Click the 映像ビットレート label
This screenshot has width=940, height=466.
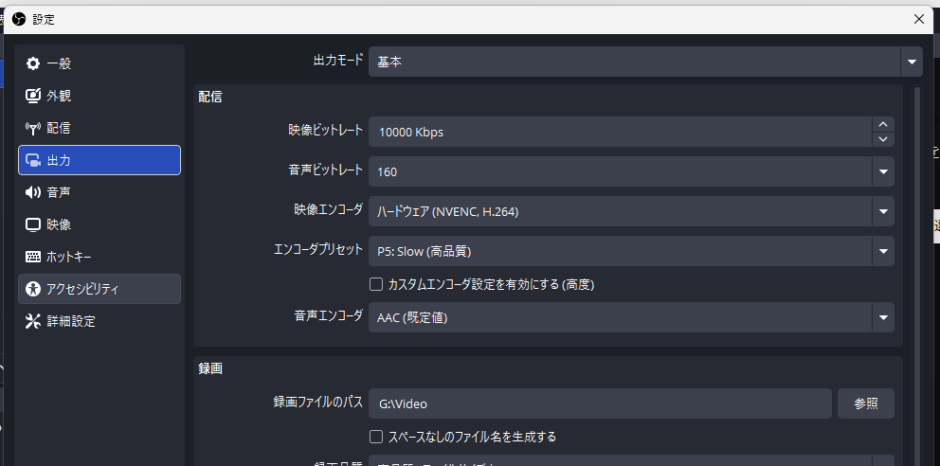tap(325, 130)
